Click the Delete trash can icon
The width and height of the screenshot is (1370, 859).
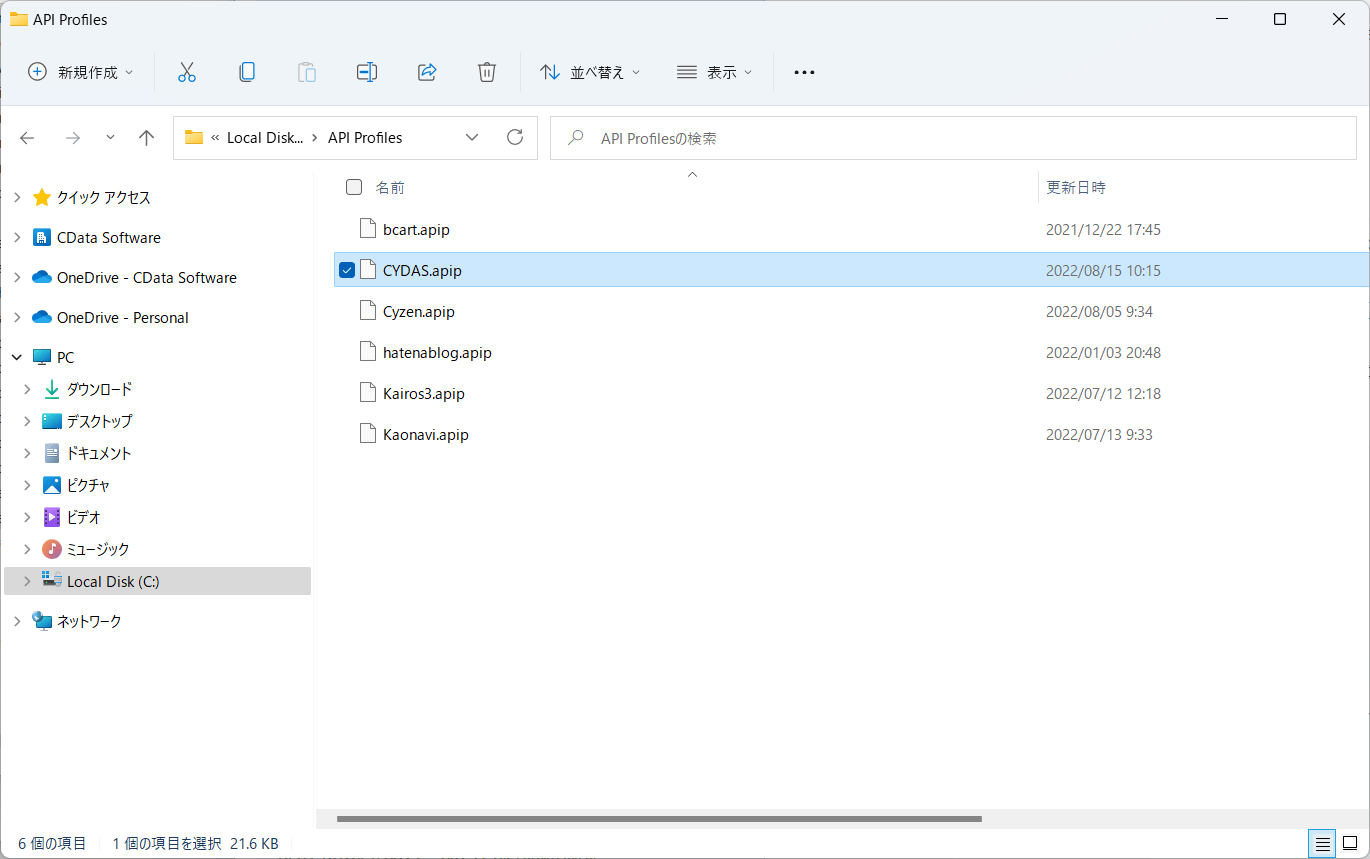point(487,72)
